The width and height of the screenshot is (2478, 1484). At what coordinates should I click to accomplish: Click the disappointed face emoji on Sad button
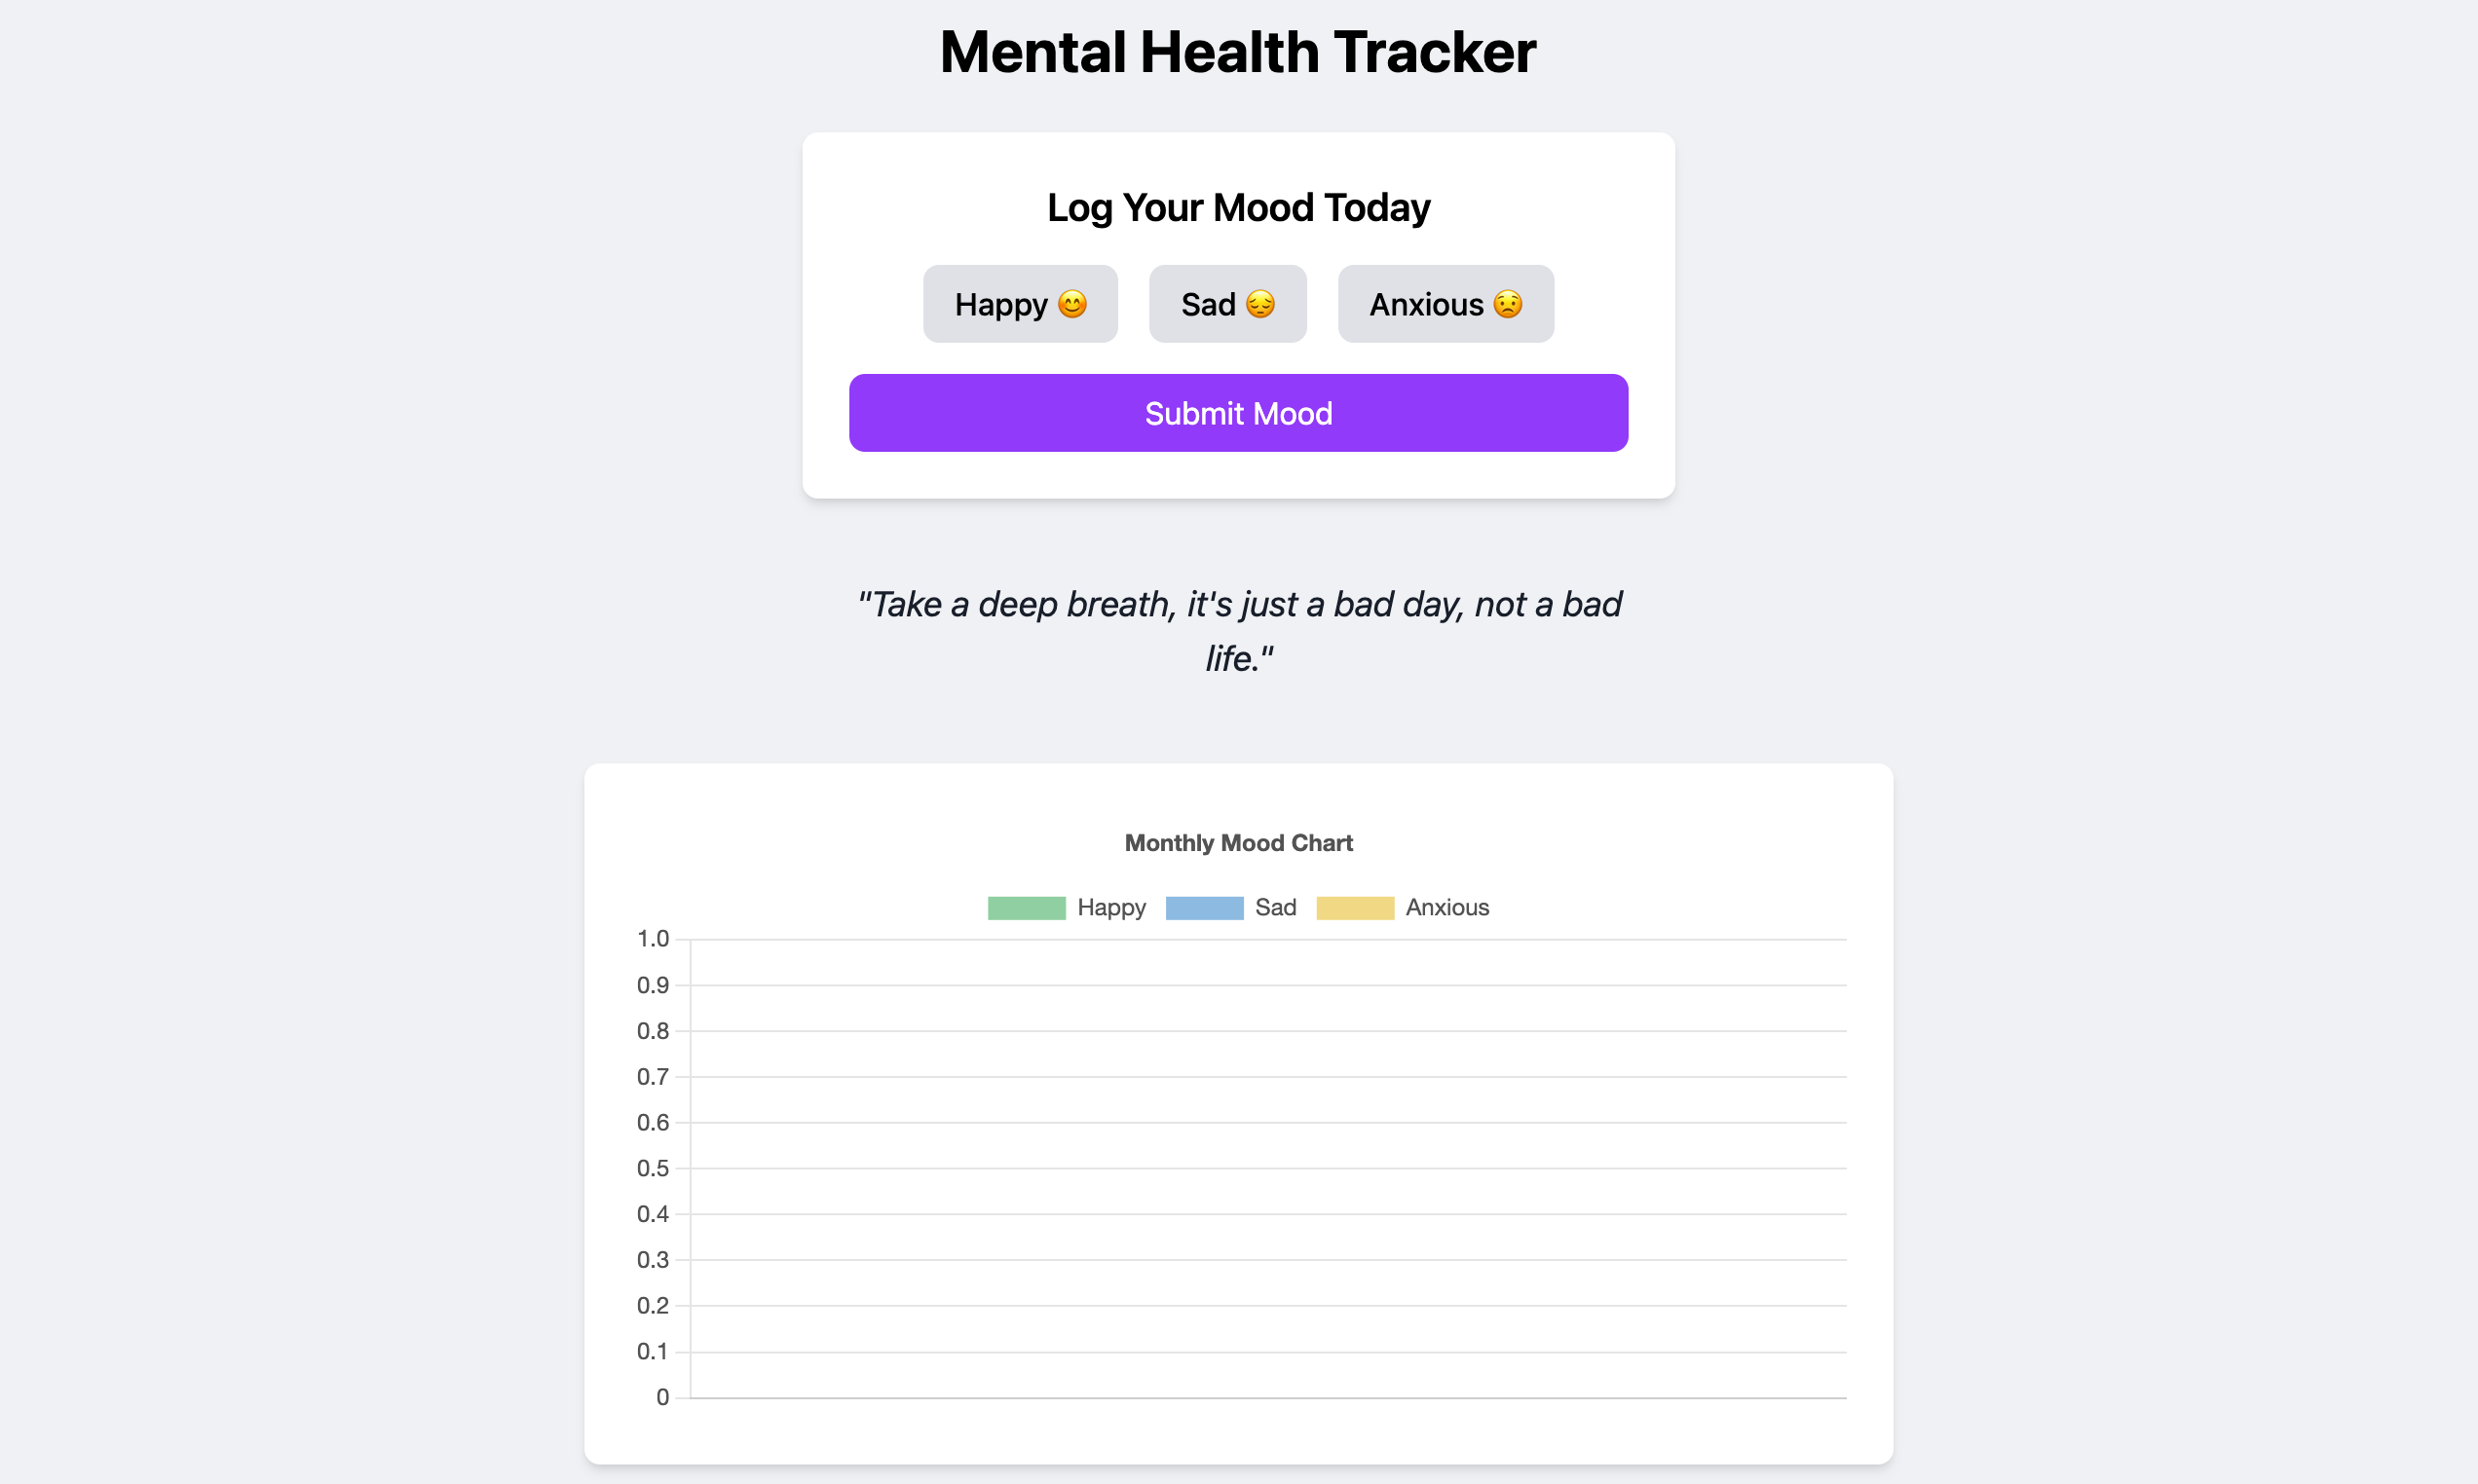click(x=1261, y=304)
